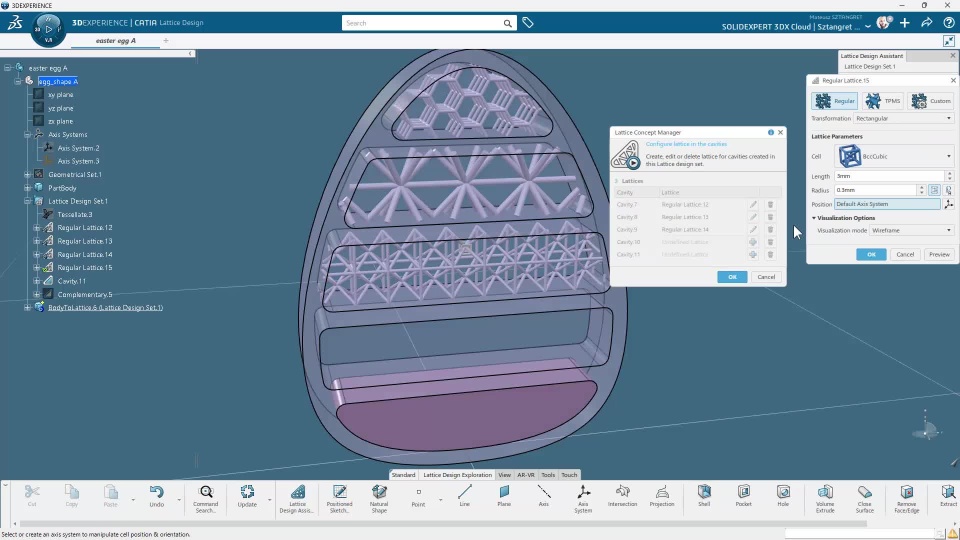Open the user account dropdown arrow
The width and height of the screenshot is (960, 540).
pyautogui.click(x=868, y=27)
